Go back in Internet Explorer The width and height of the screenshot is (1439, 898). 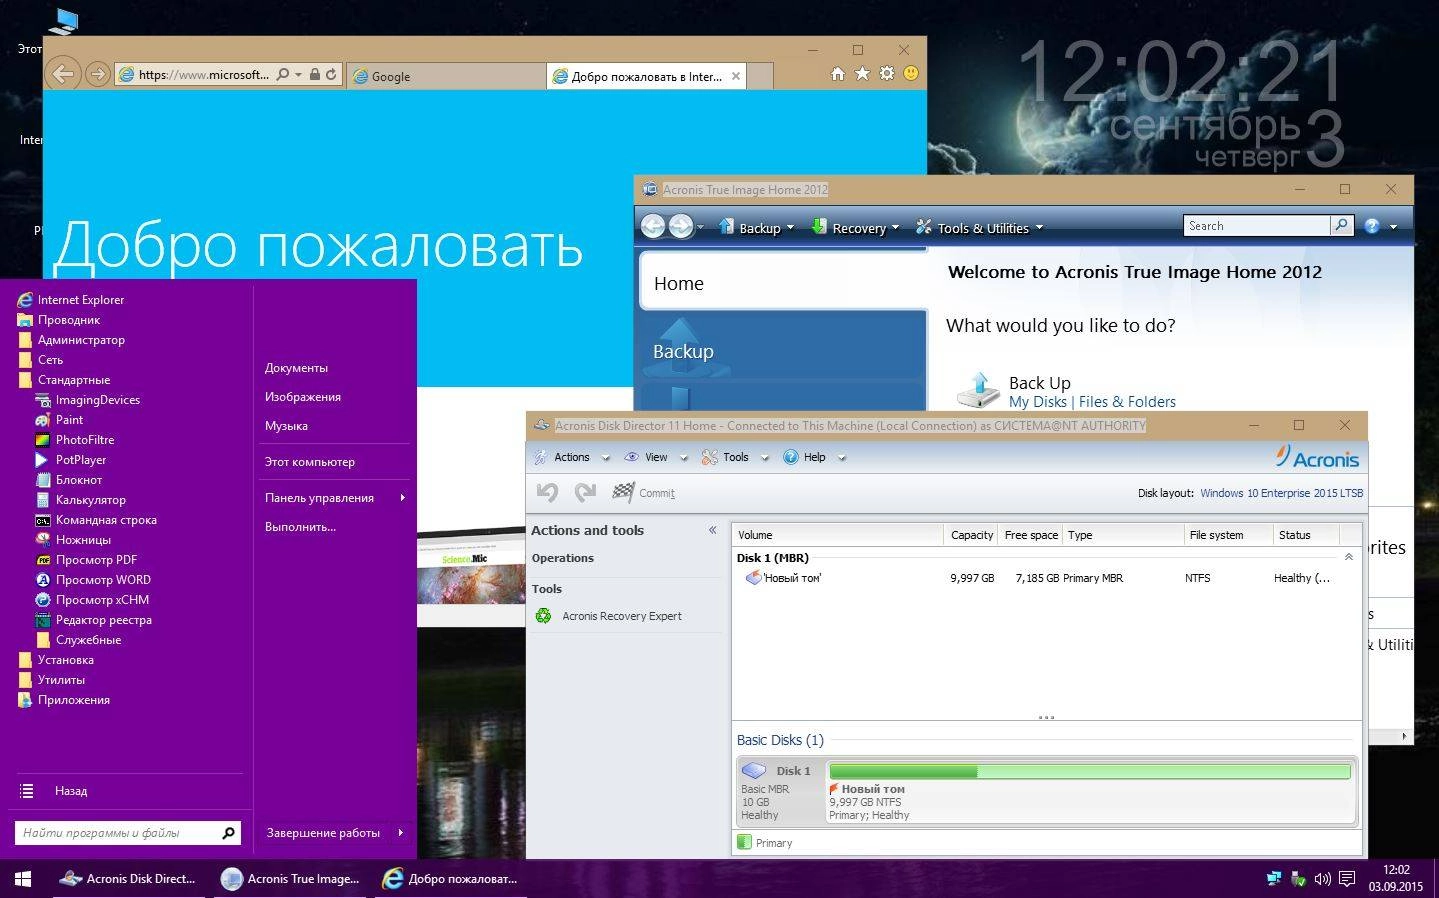click(63, 73)
